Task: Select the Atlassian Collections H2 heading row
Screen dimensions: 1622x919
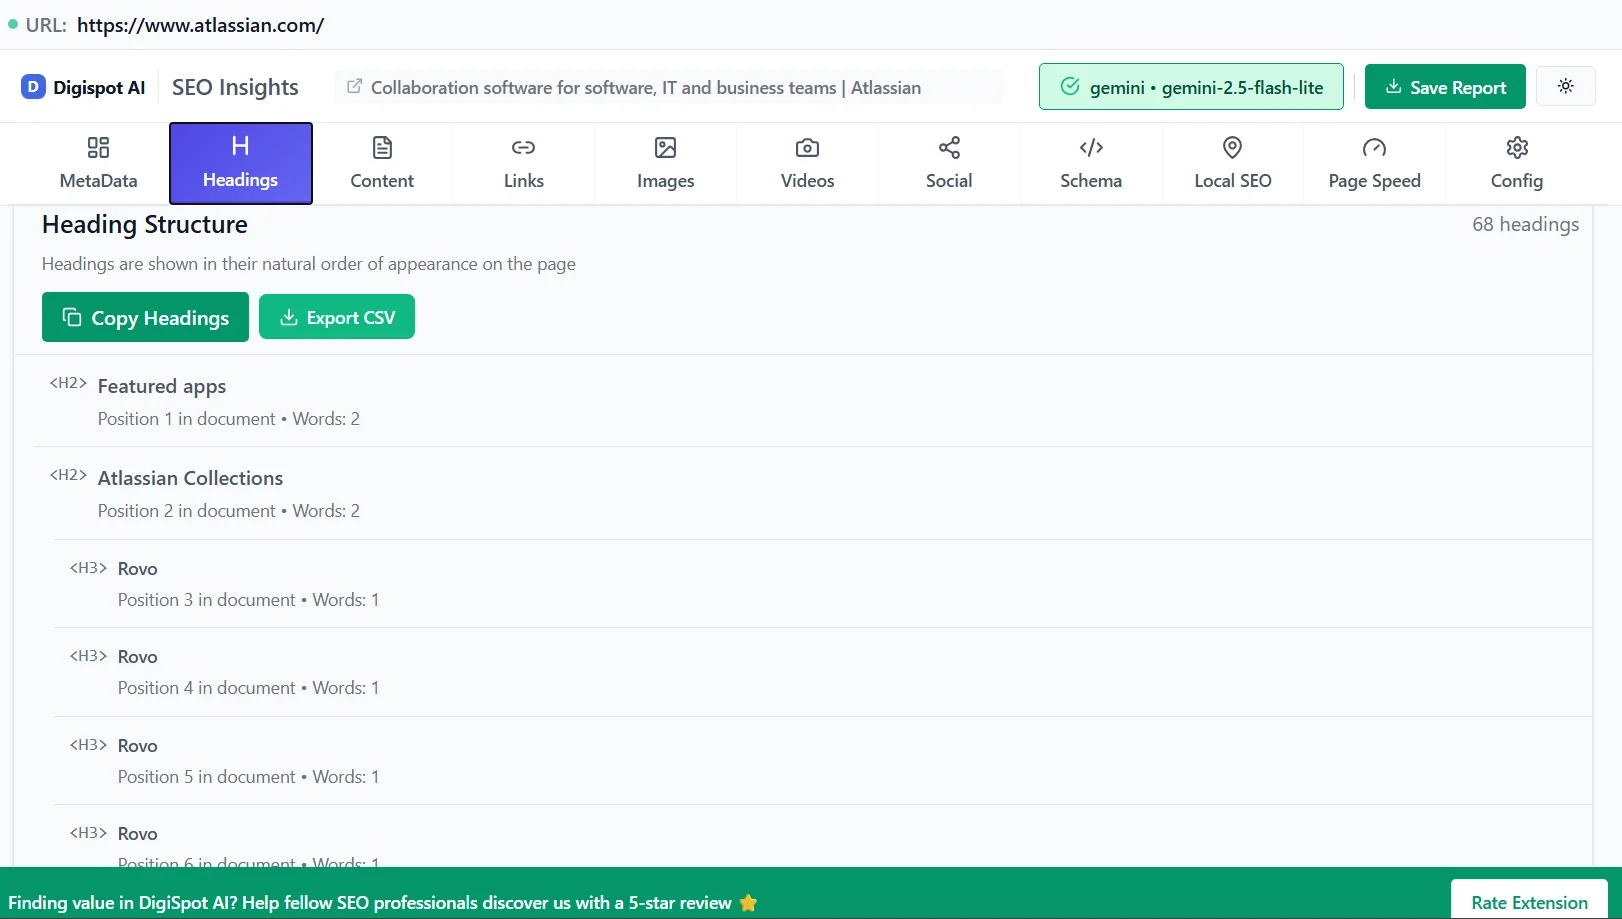Action: tap(190, 478)
